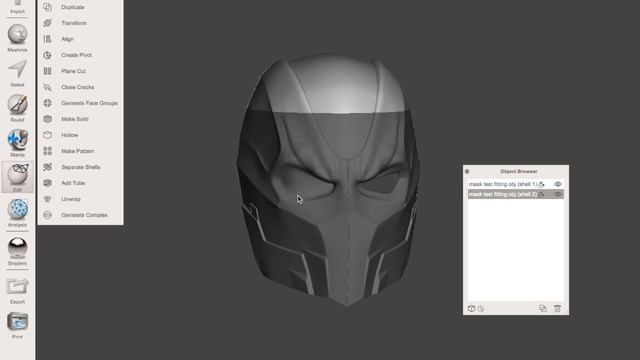Toggle visibility eye for shell 2

point(558,194)
